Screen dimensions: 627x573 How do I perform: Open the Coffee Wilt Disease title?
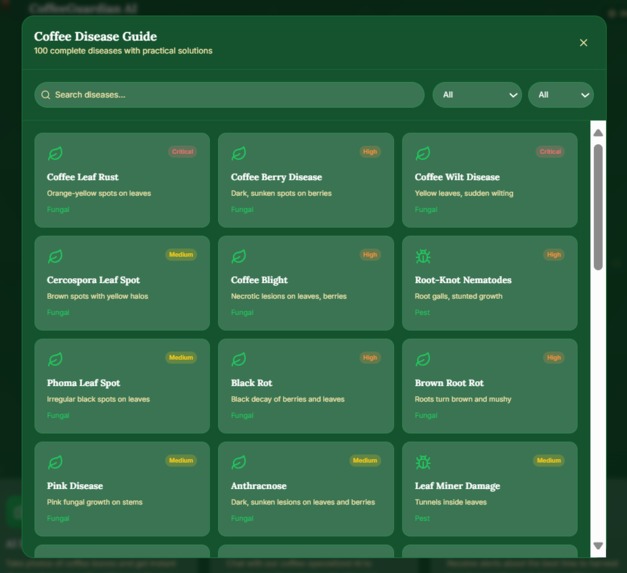pos(457,177)
